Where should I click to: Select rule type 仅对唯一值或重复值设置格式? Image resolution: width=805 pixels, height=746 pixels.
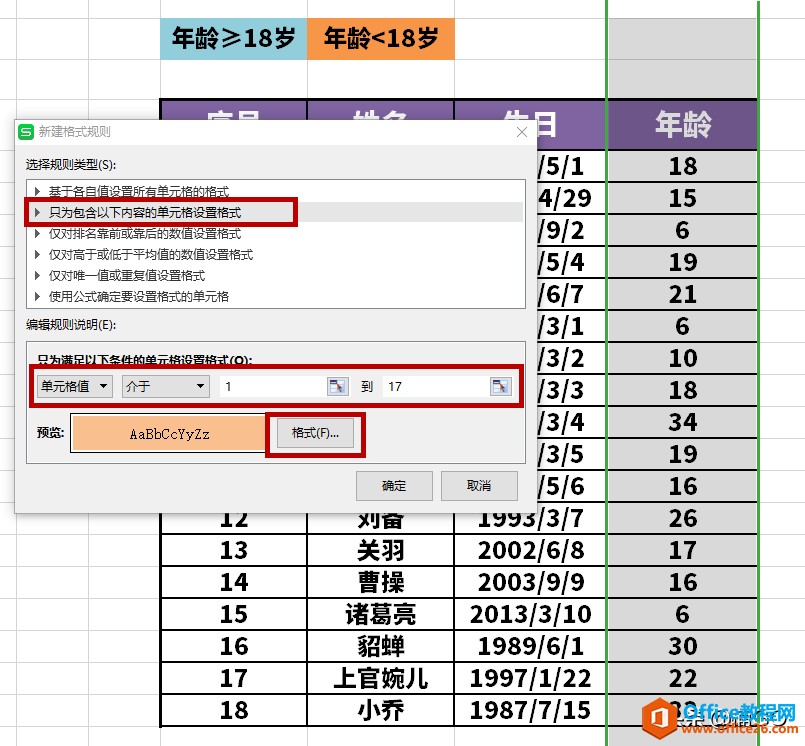click(x=276, y=276)
